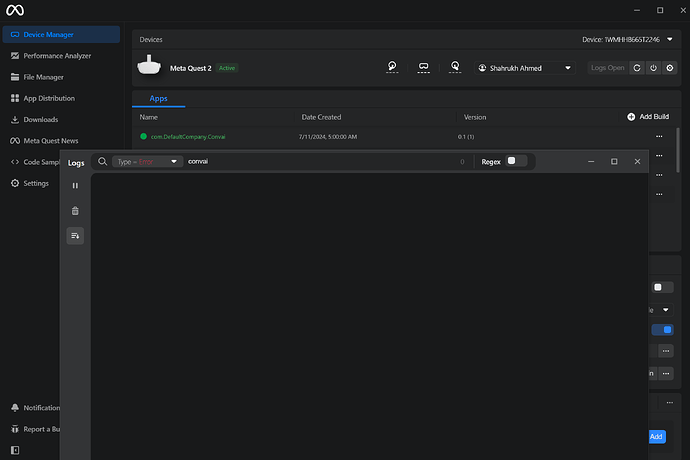Screen dimensions: 690x460
Task: Reboot the device with circular arrow icon
Action: 637,68
